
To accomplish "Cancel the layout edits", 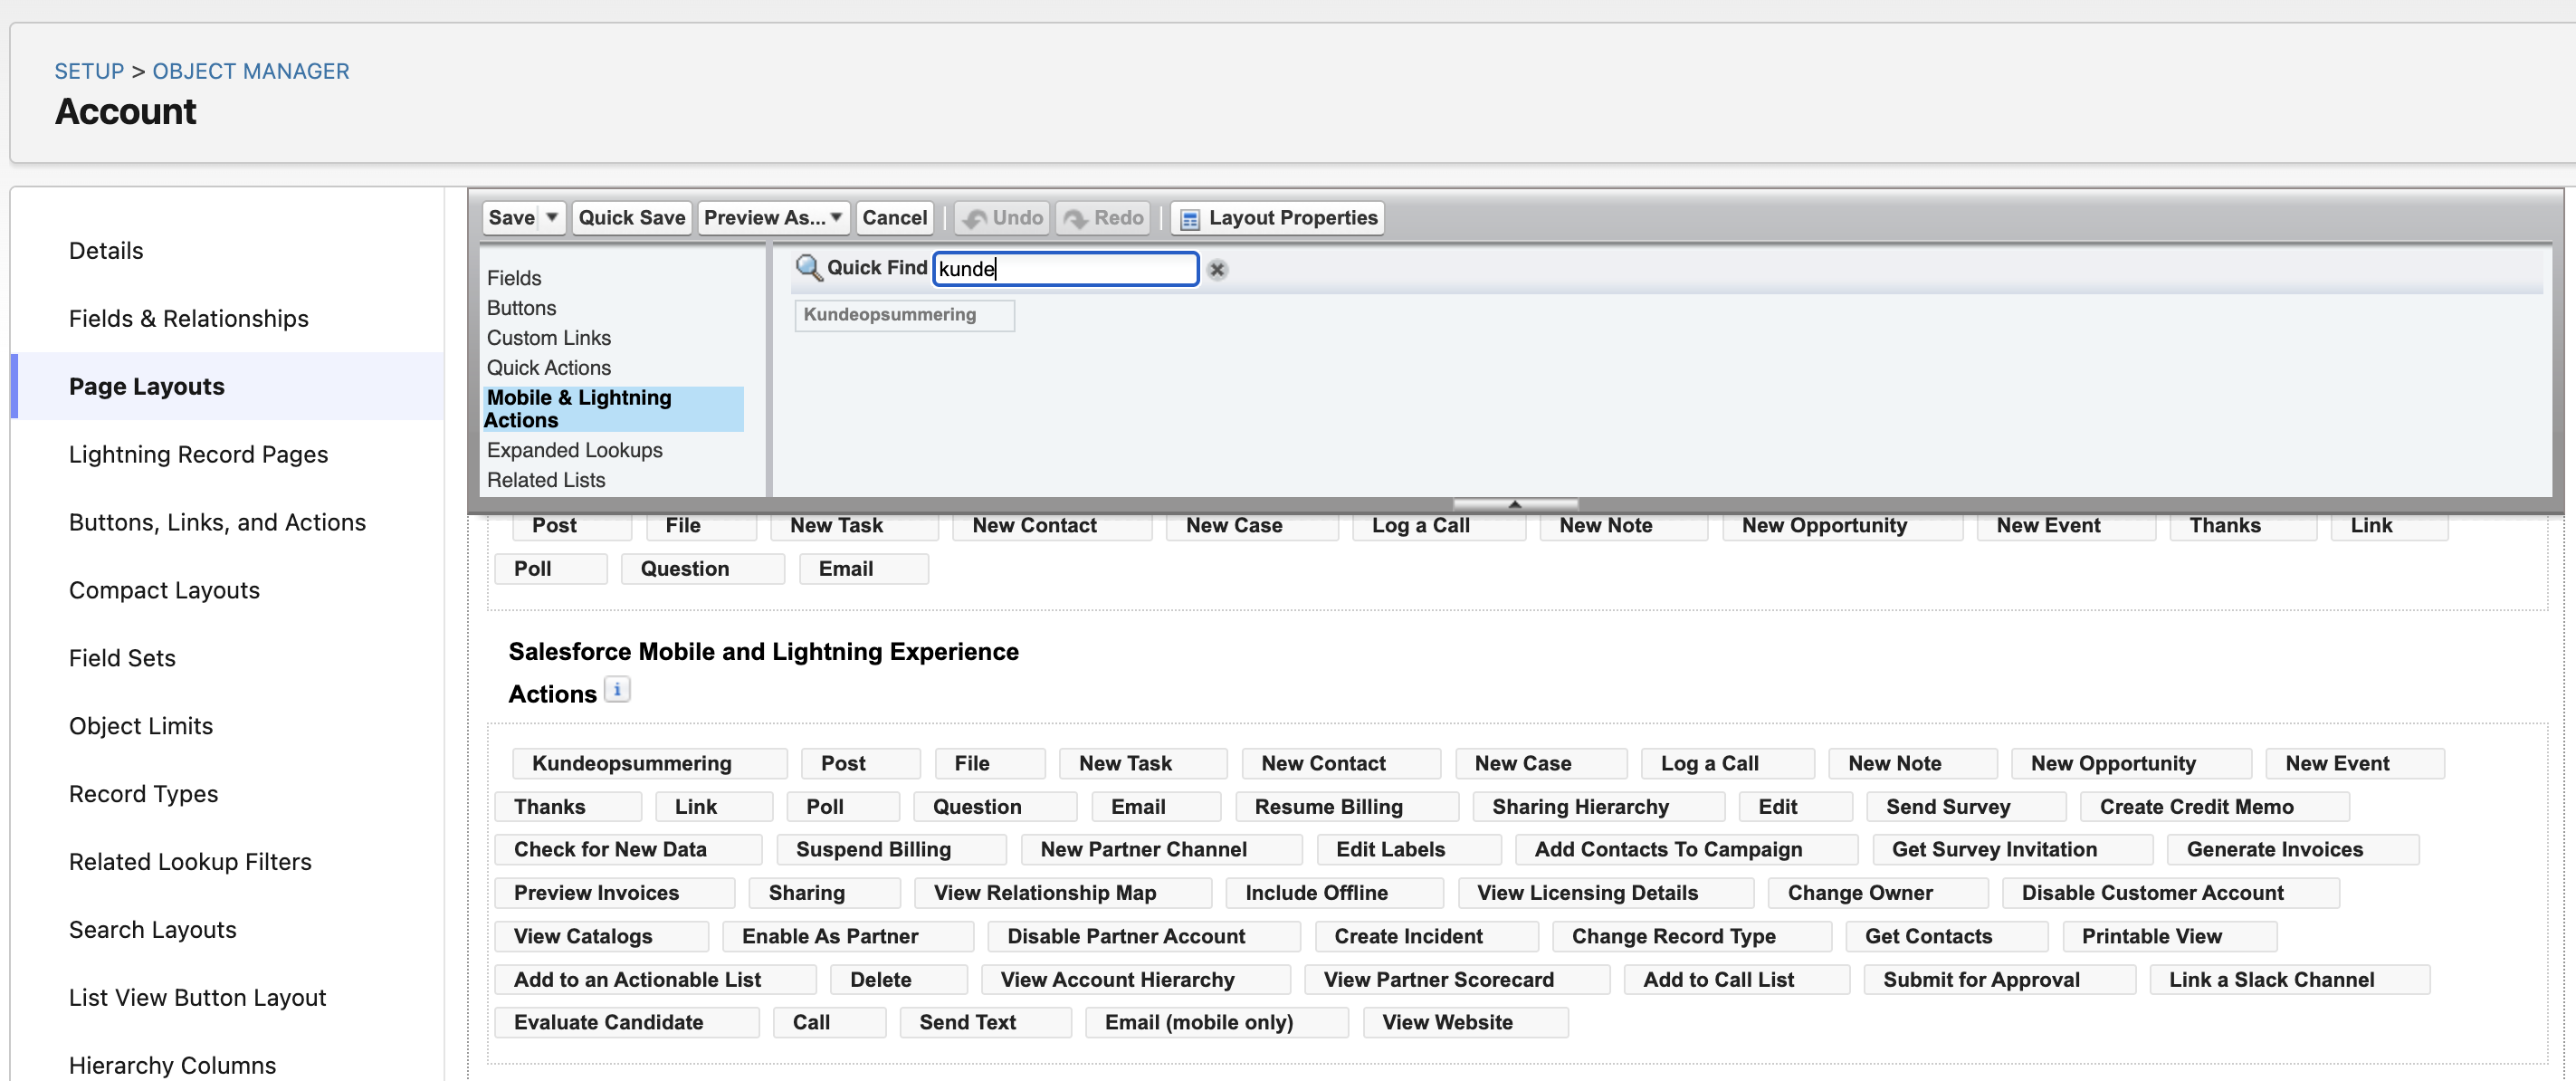I will point(893,217).
